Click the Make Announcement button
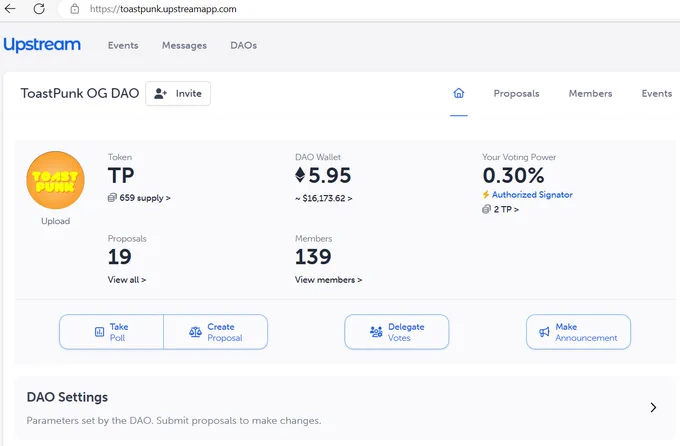 [x=579, y=332]
